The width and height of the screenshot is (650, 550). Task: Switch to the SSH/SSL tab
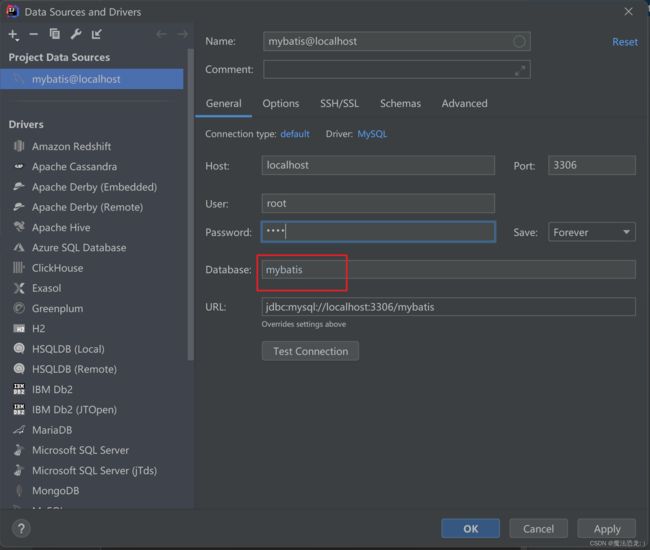click(x=339, y=103)
